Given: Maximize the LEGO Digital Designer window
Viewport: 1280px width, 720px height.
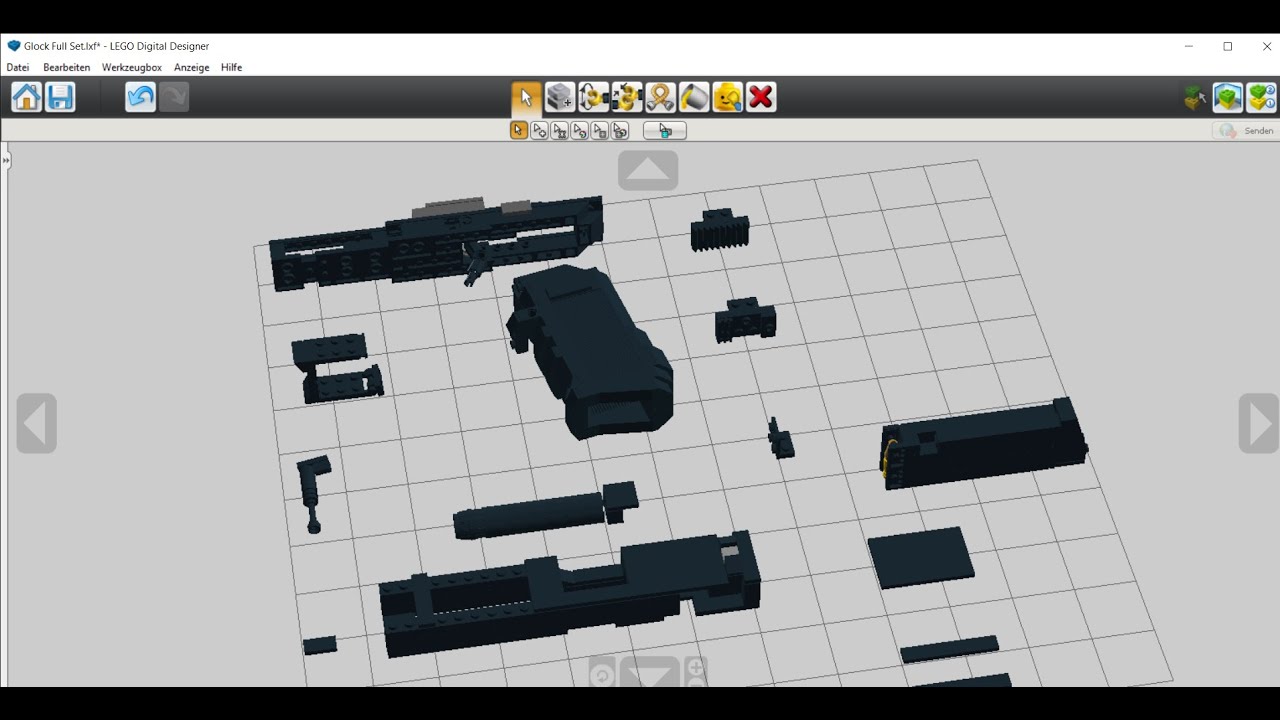Looking at the screenshot, I should (1228, 46).
